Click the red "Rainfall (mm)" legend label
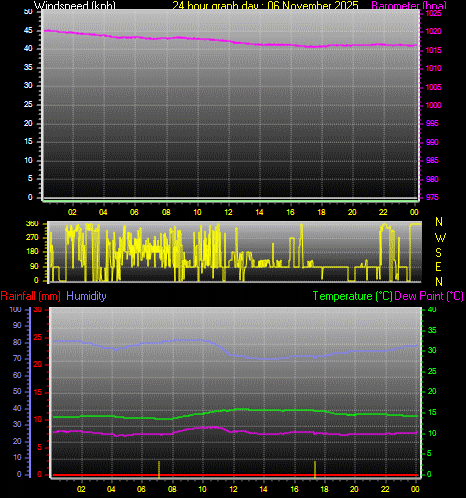The height and width of the screenshot is (498, 466). [31, 296]
